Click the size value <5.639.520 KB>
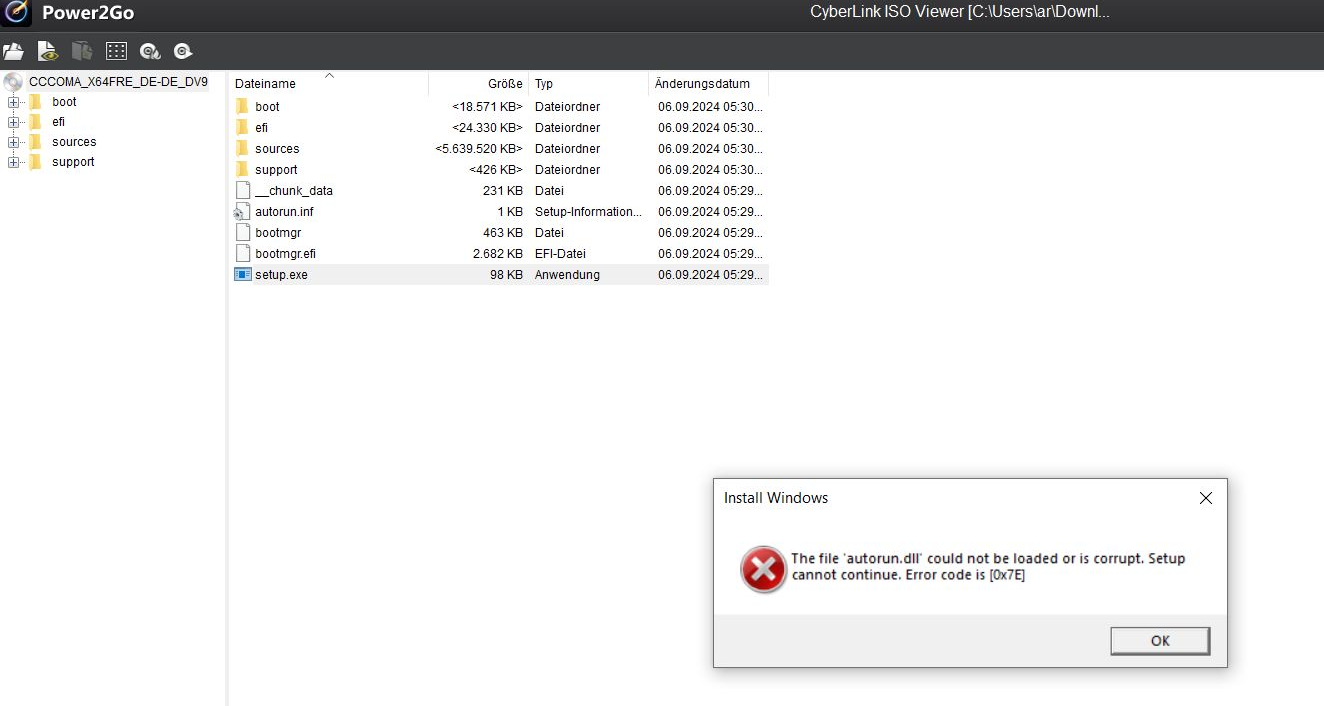 [x=479, y=149]
